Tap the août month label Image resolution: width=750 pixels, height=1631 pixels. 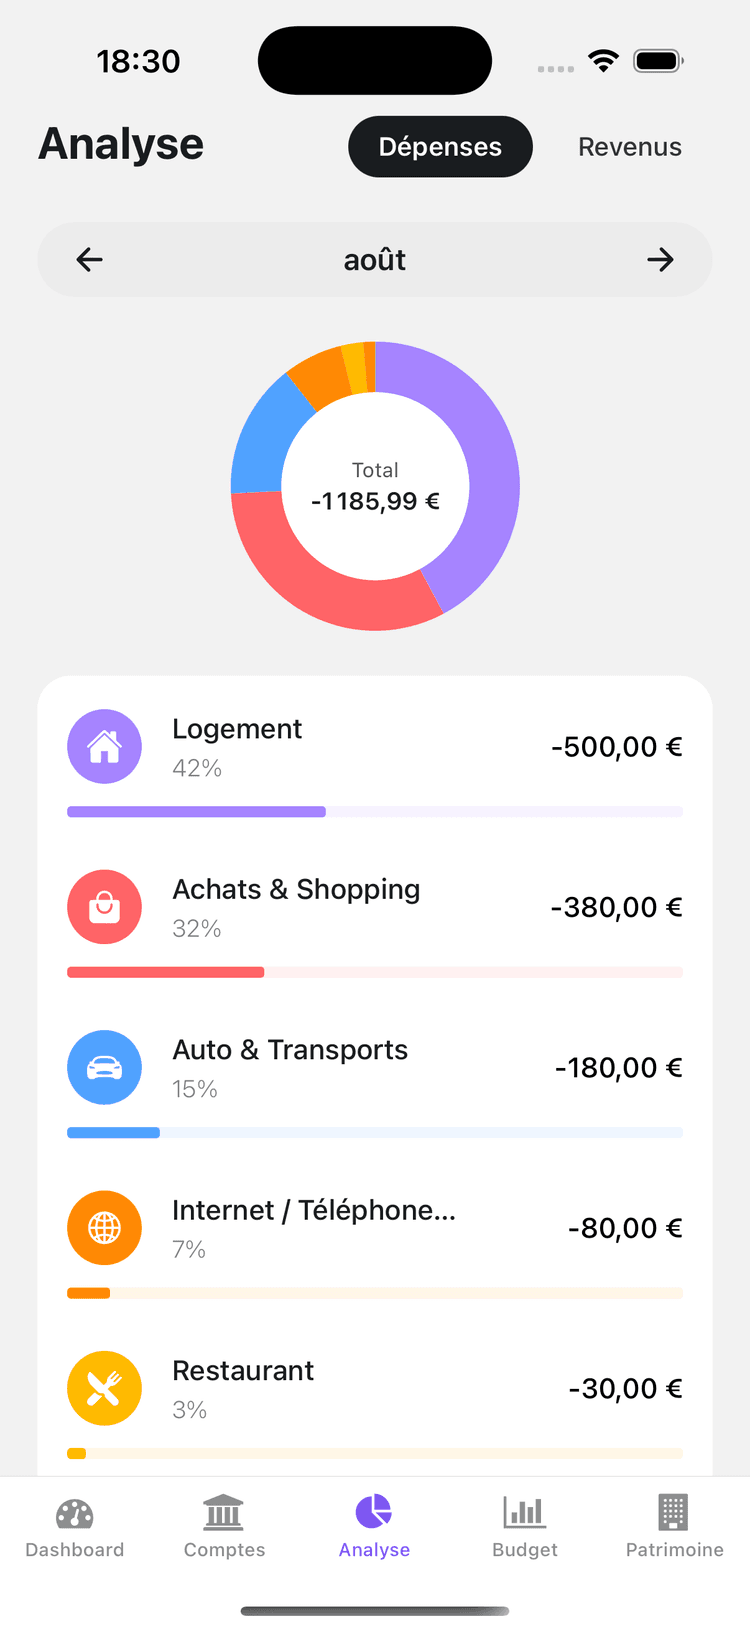coord(375,260)
